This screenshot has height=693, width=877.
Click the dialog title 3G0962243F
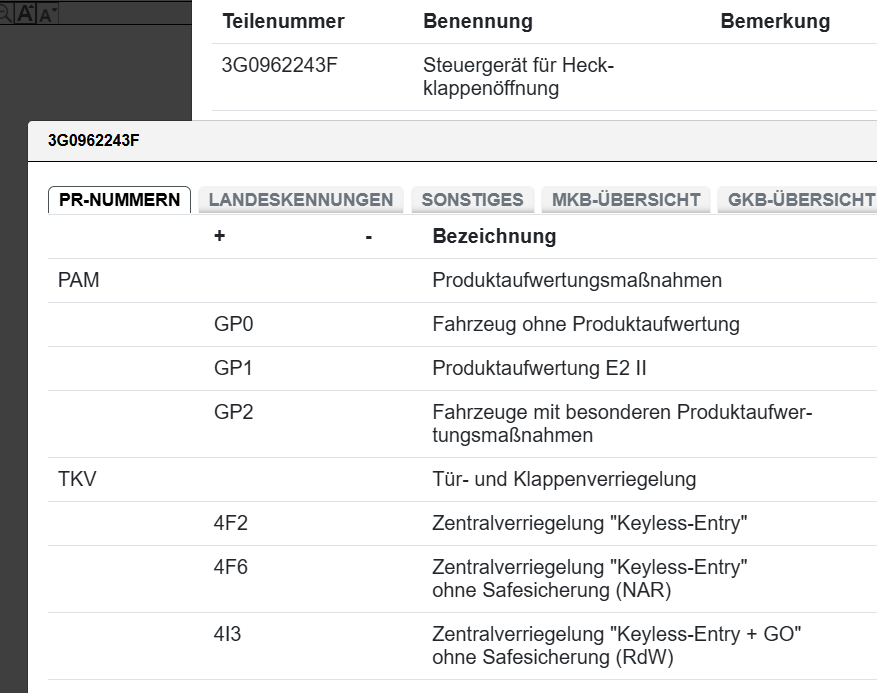click(93, 140)
